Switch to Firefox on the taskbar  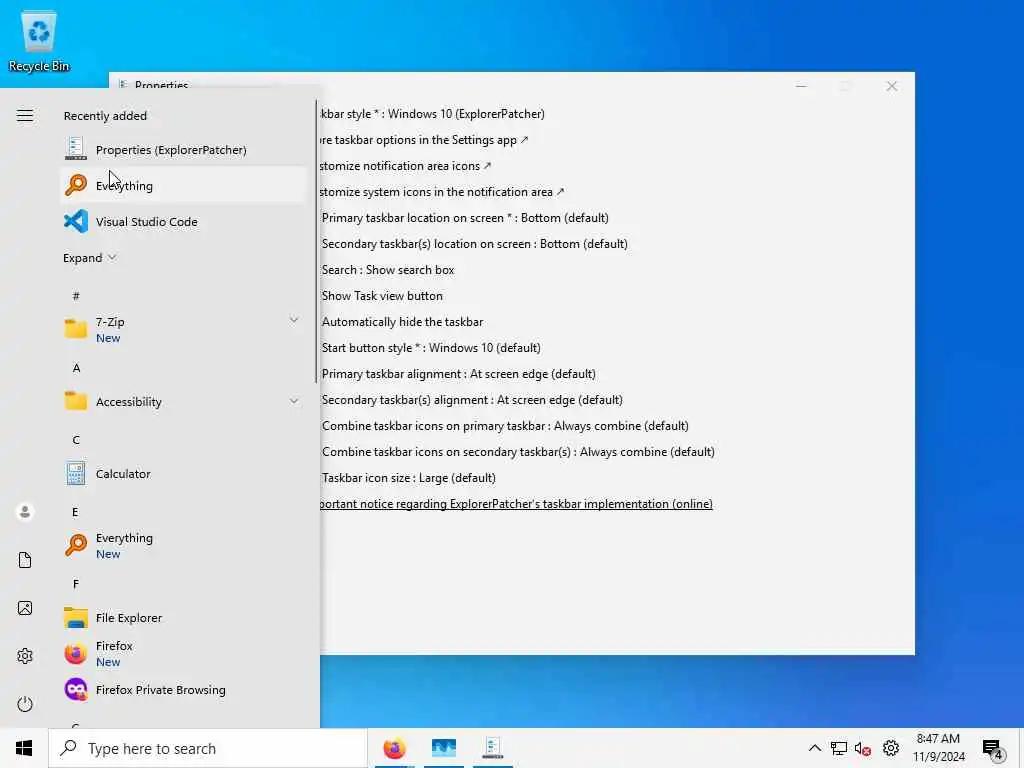coord(394,748)
